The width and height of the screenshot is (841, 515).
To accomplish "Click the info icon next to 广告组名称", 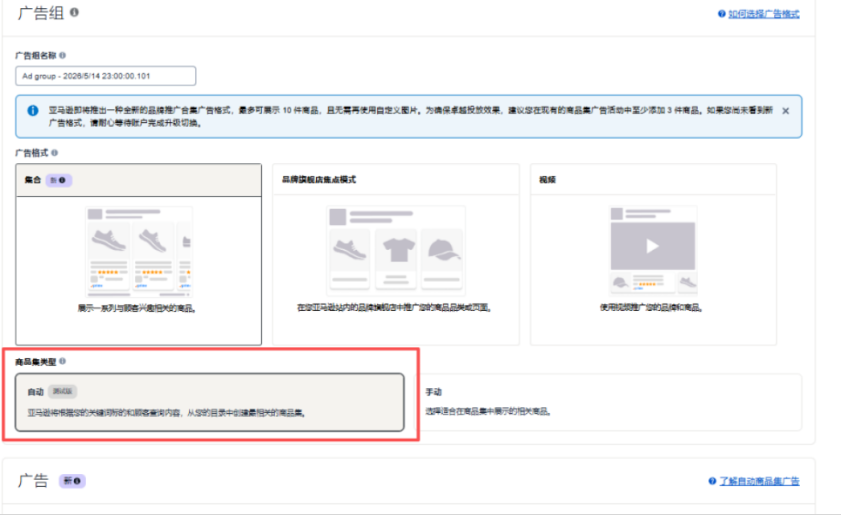I will point(63,55).
